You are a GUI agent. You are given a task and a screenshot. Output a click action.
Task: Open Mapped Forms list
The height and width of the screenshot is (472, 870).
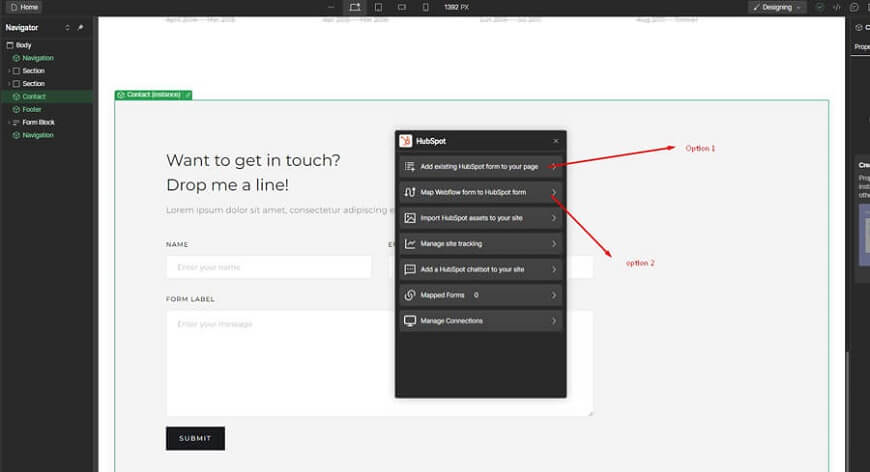[480, 295]
